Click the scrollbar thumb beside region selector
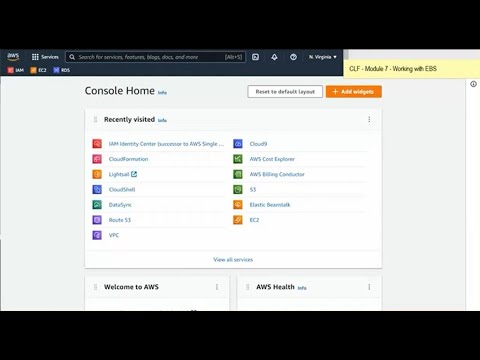Viewport: 480px width, 360px height. (x=346, y=54)
